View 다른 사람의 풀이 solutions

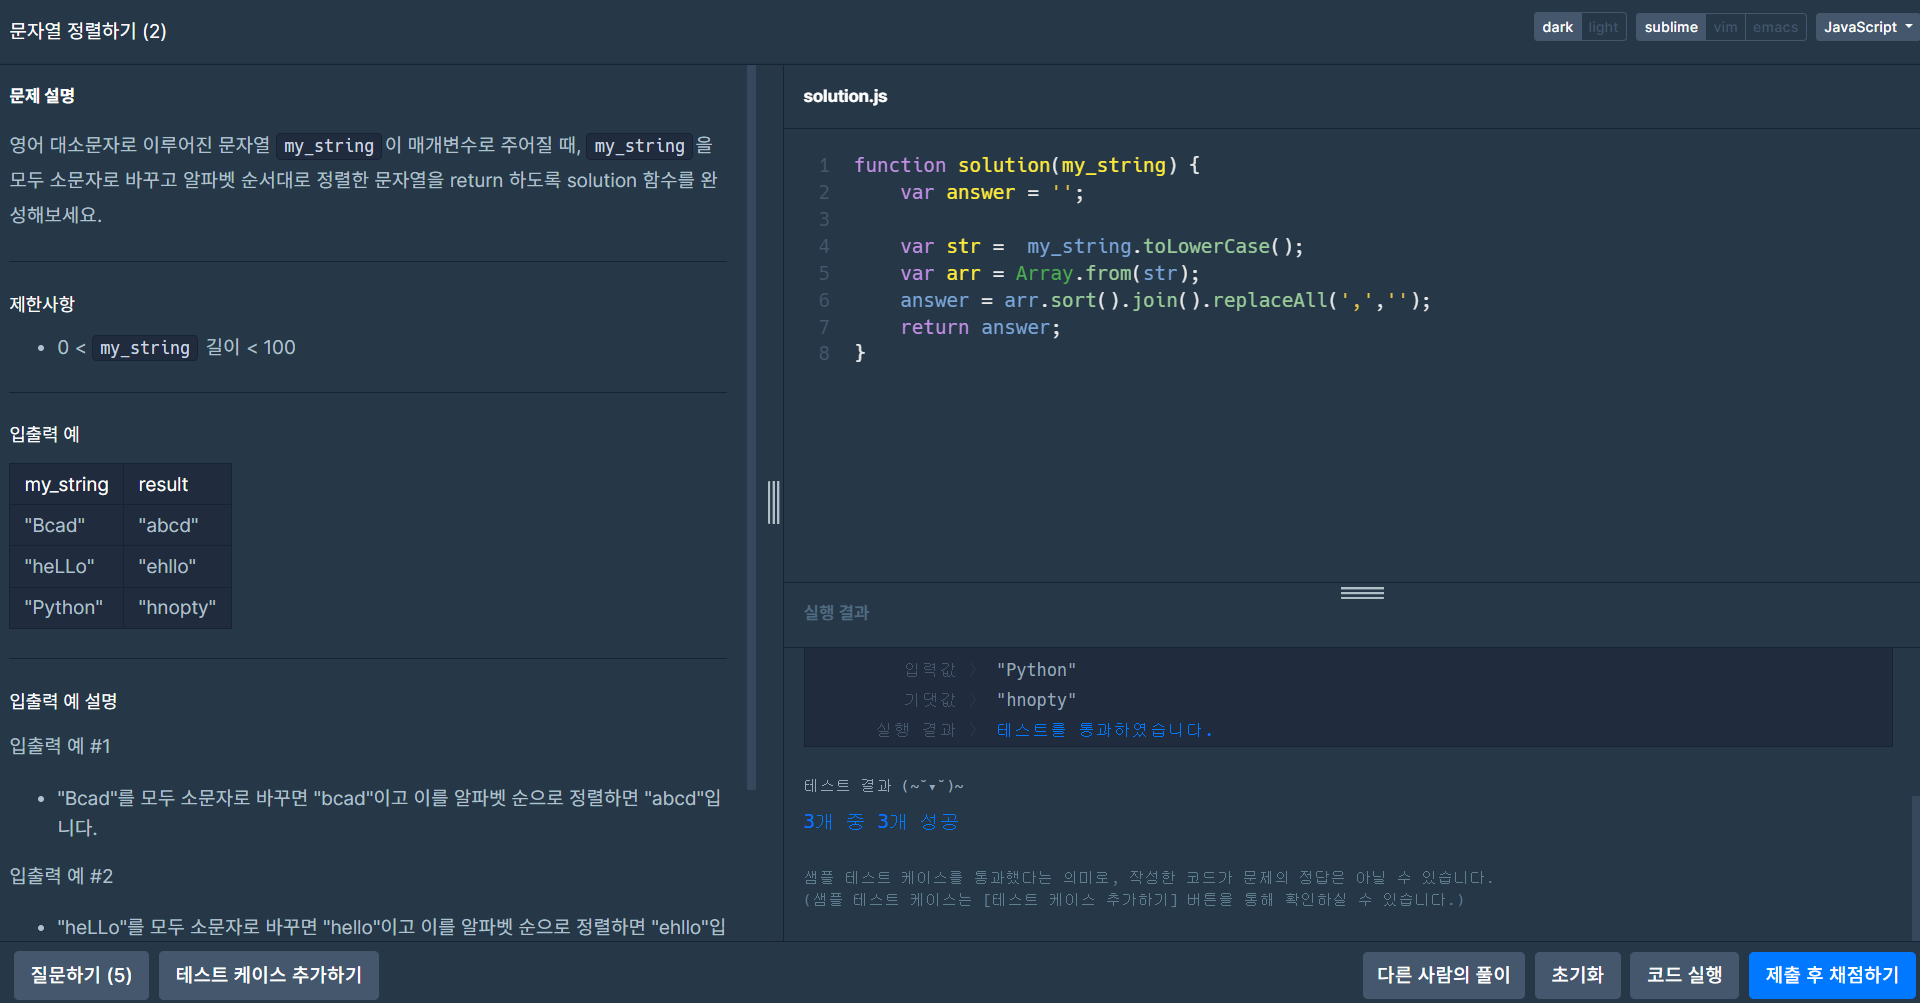(1443, 975)
